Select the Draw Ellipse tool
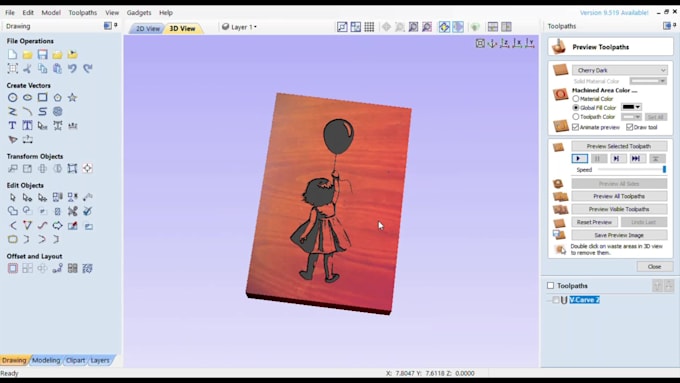 (x=27, y=98)
